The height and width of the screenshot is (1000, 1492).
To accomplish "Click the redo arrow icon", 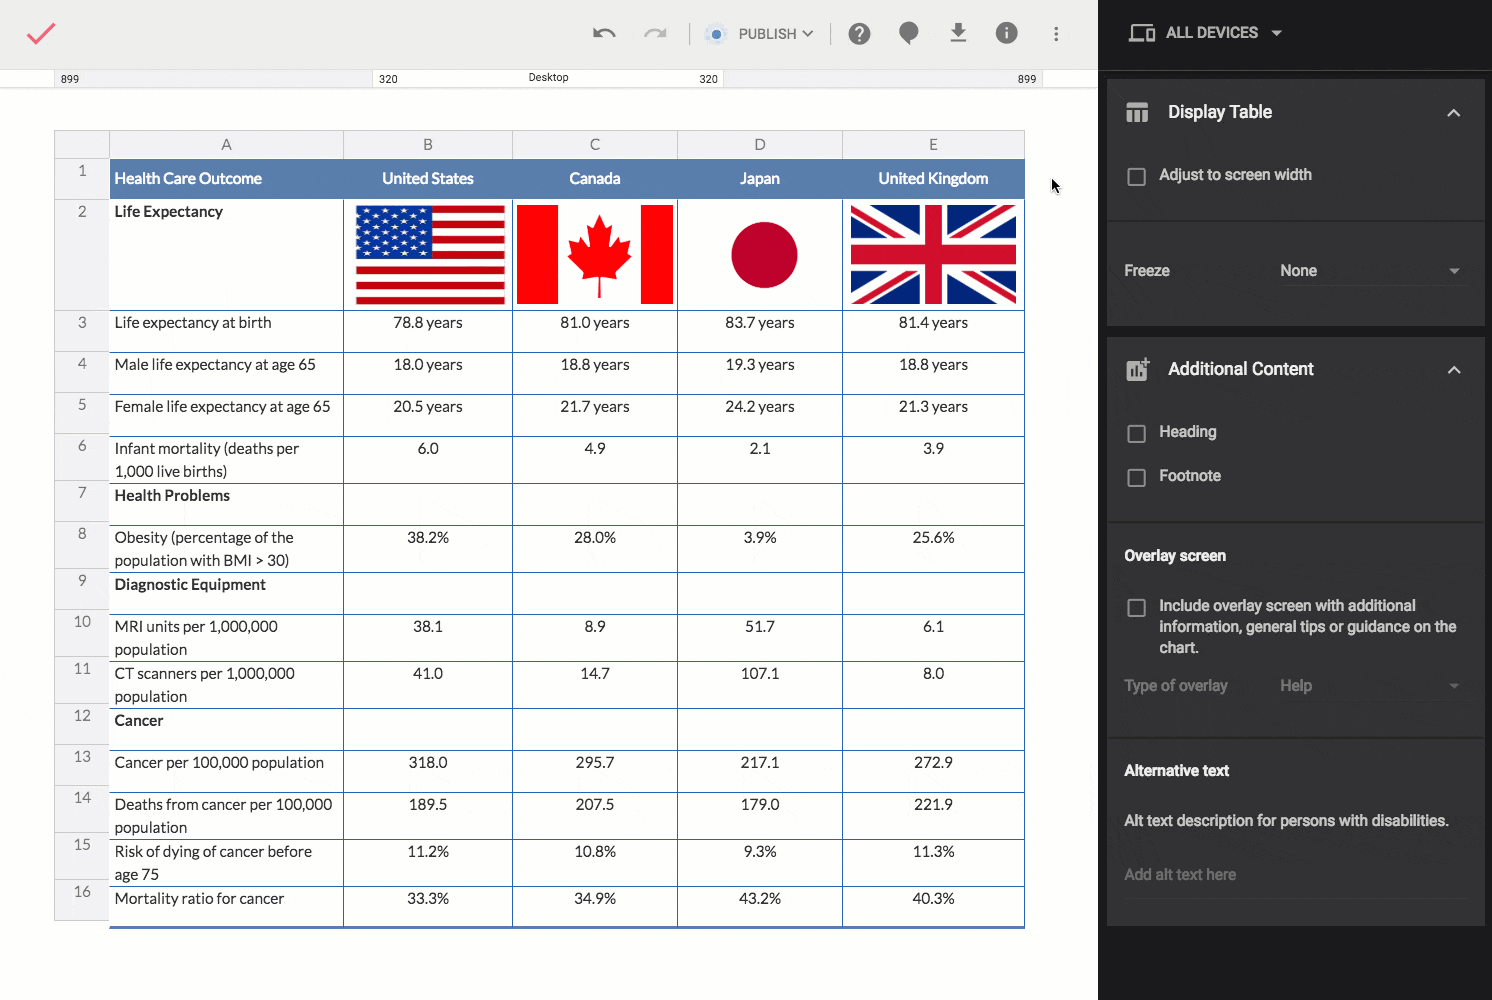I will (655, 34).
